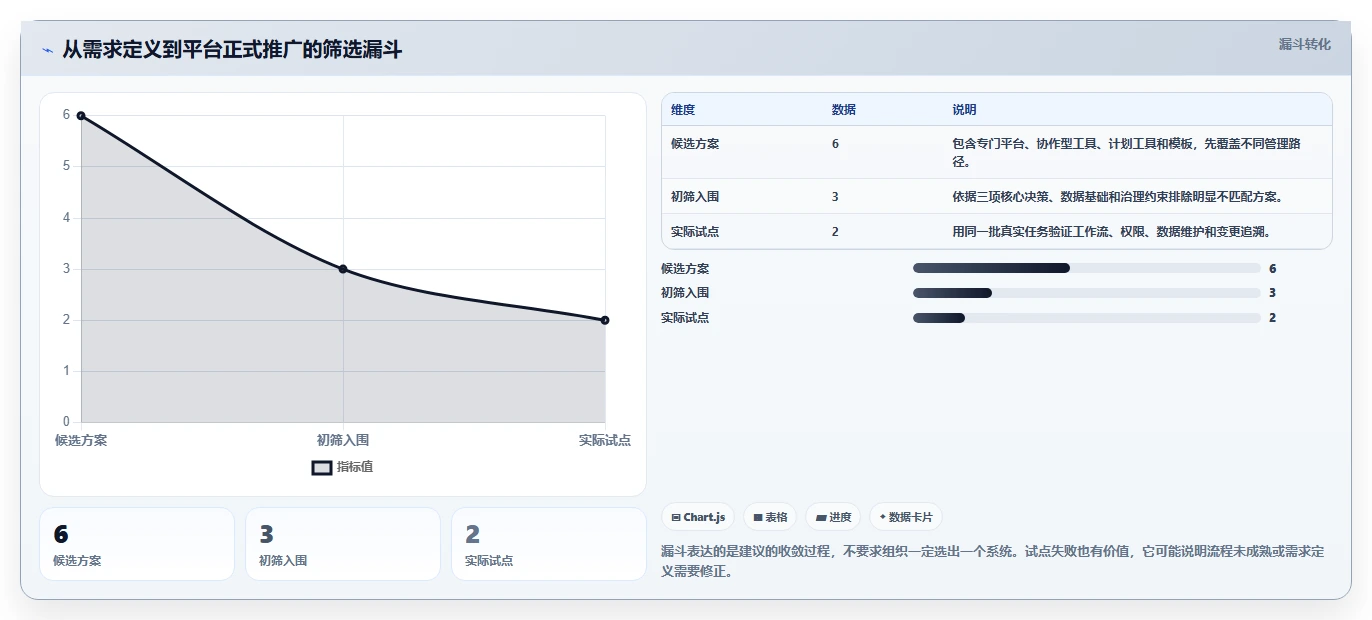The width and height of the screenshot is (1372, 620).
Task: Click the 候选方案 table row cell
Action: point(695,144)
